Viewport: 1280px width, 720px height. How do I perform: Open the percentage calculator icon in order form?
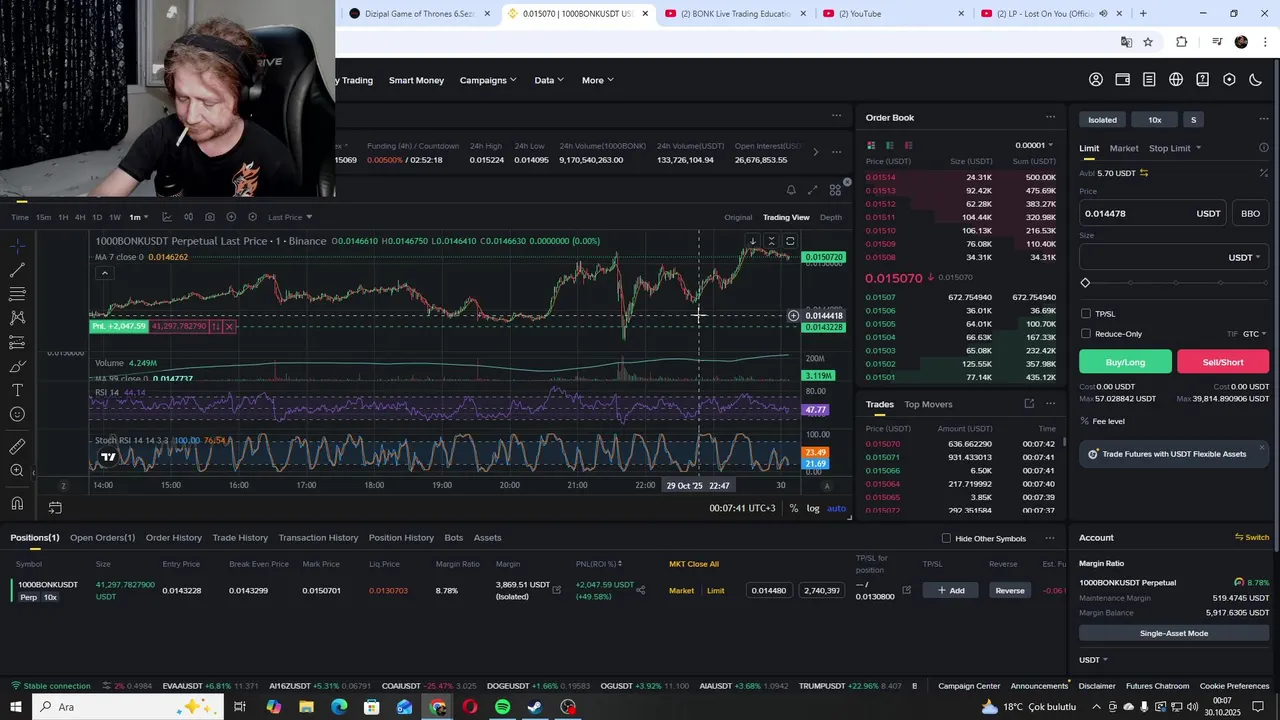tap(1263, 173)
